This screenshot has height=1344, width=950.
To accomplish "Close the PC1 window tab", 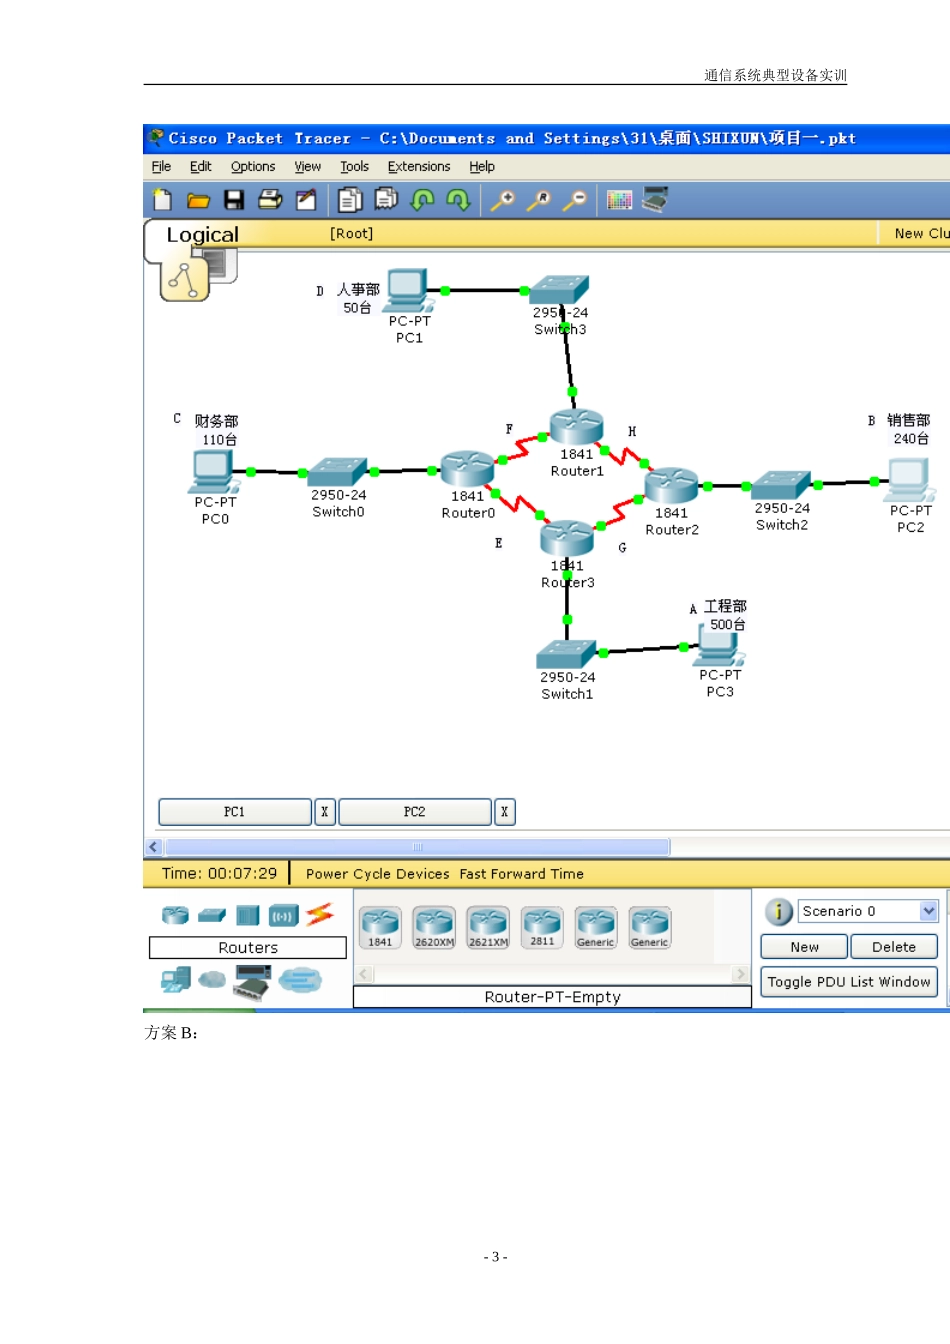I will [324, 812].
